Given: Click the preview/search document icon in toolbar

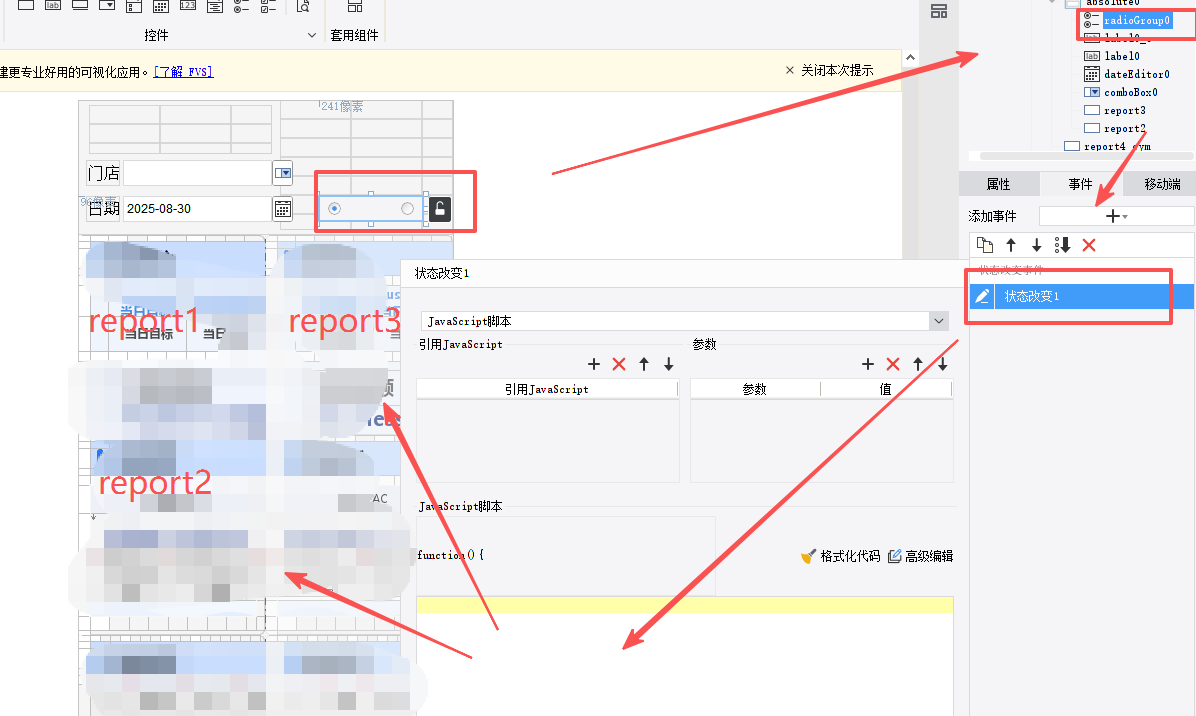Looking at the screenshot, I should click(303, 6).
